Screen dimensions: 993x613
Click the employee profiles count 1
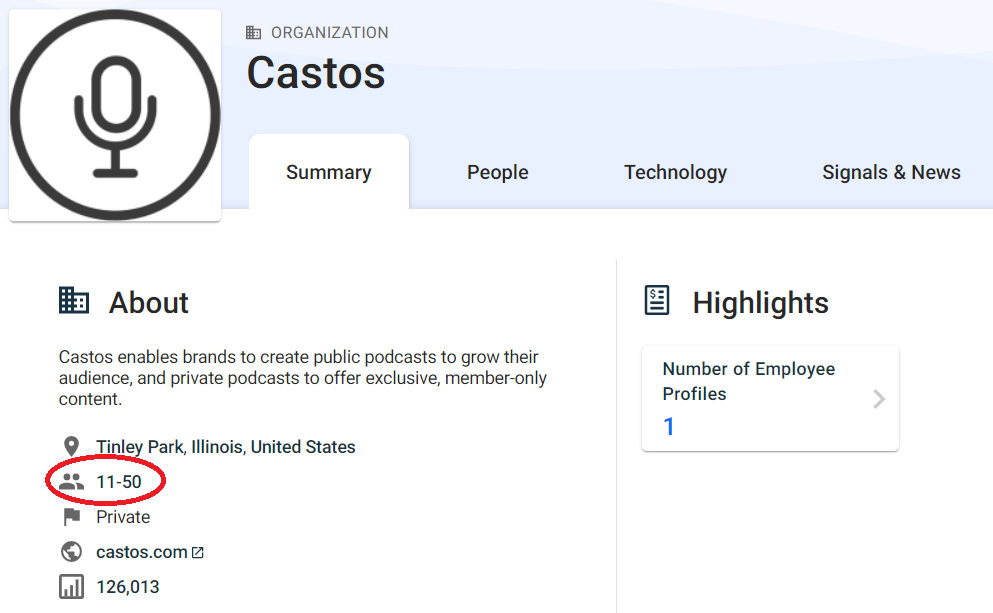[669, 427]
